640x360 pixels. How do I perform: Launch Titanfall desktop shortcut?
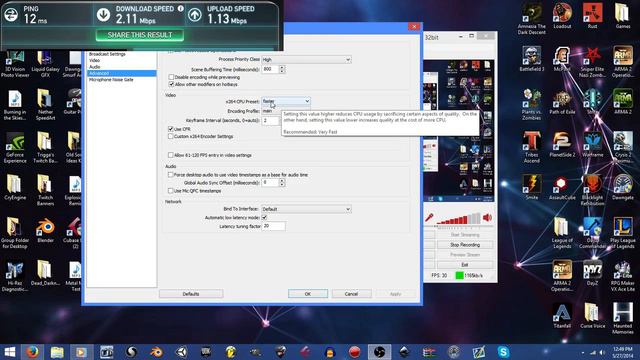562,316
